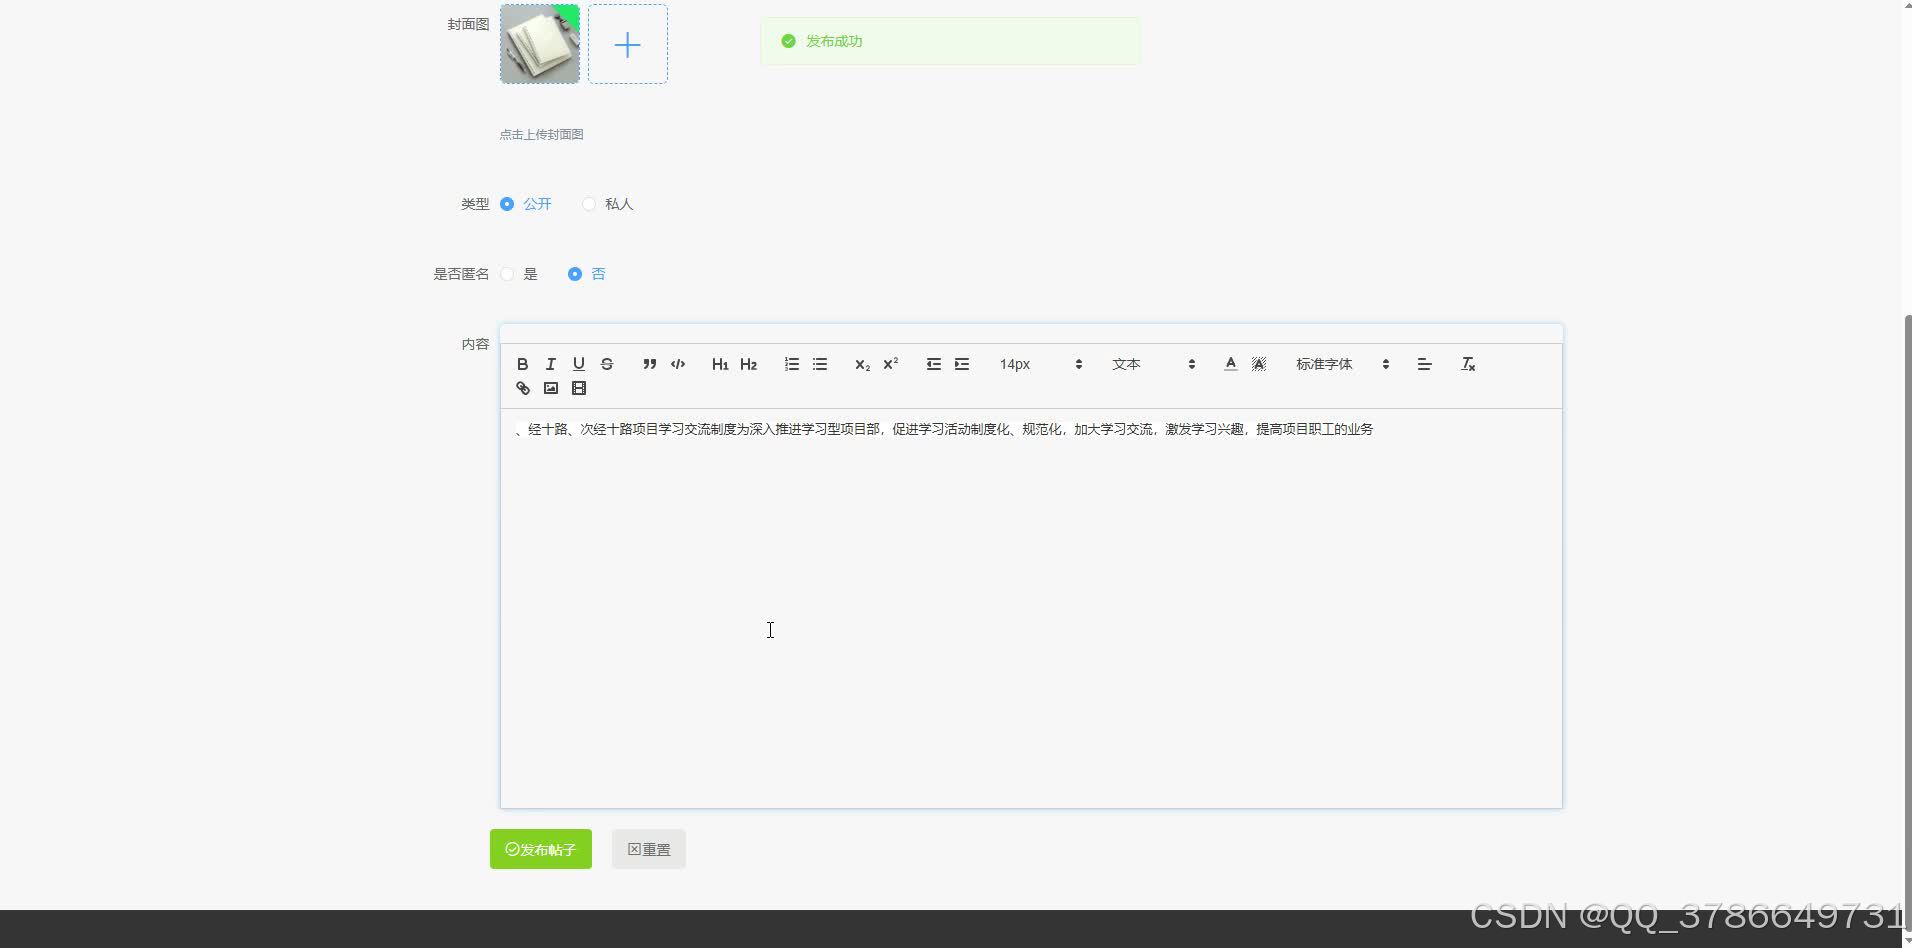Insert a blockquote

pyautogui.click(x=650, y=364)
